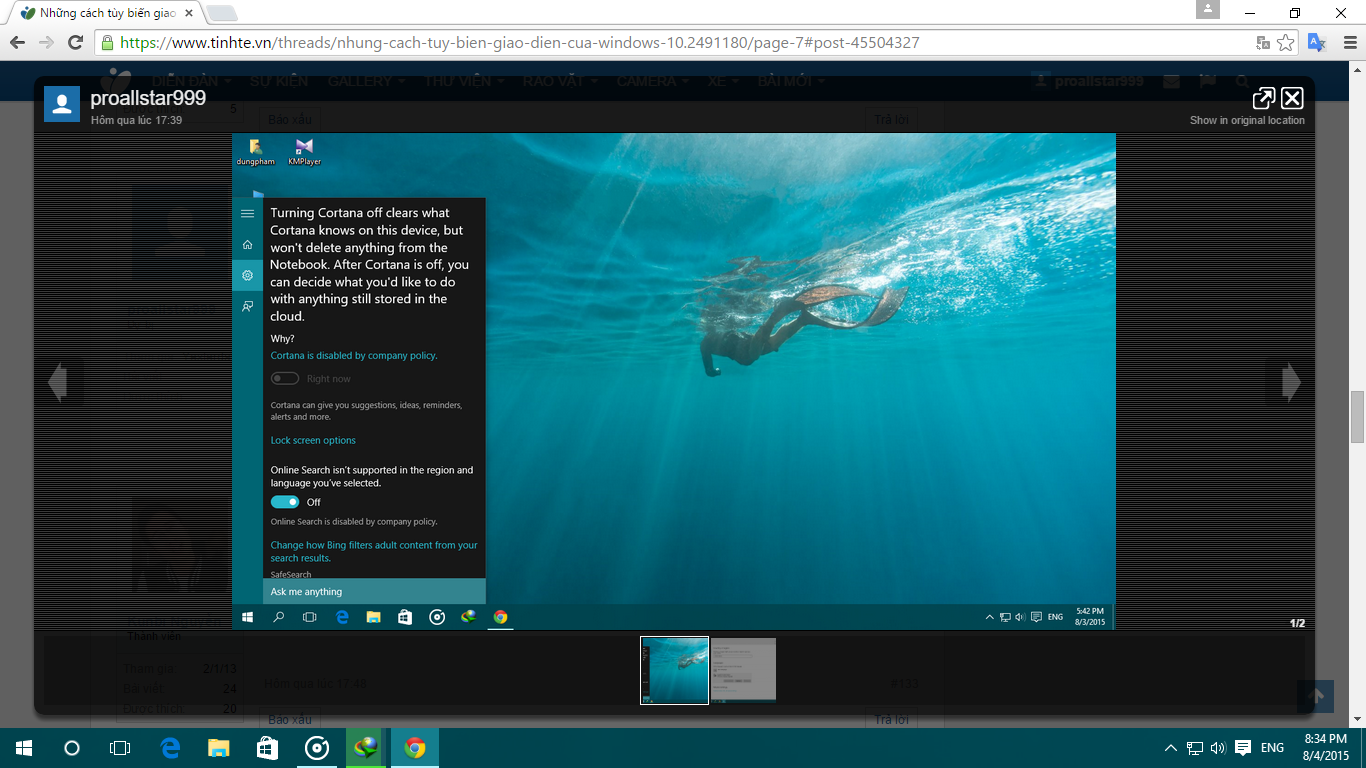Click the browser back arrow
Image resolution: width=1366 pixels, height=768 pixels.
point(17,43)
